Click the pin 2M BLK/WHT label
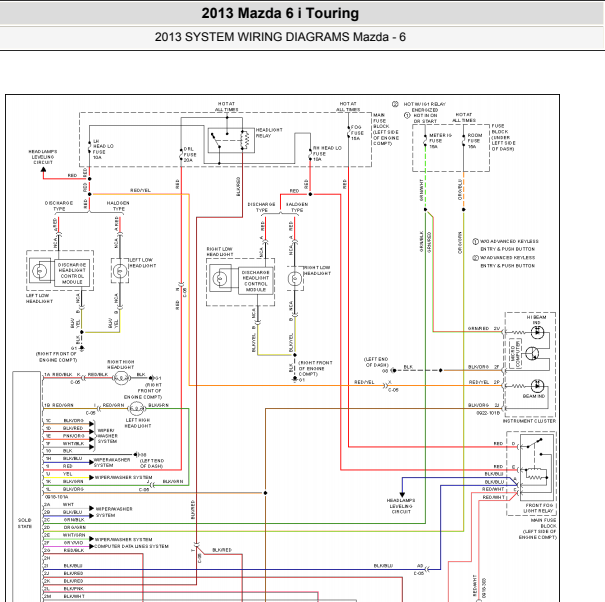 tap(65, 596)
